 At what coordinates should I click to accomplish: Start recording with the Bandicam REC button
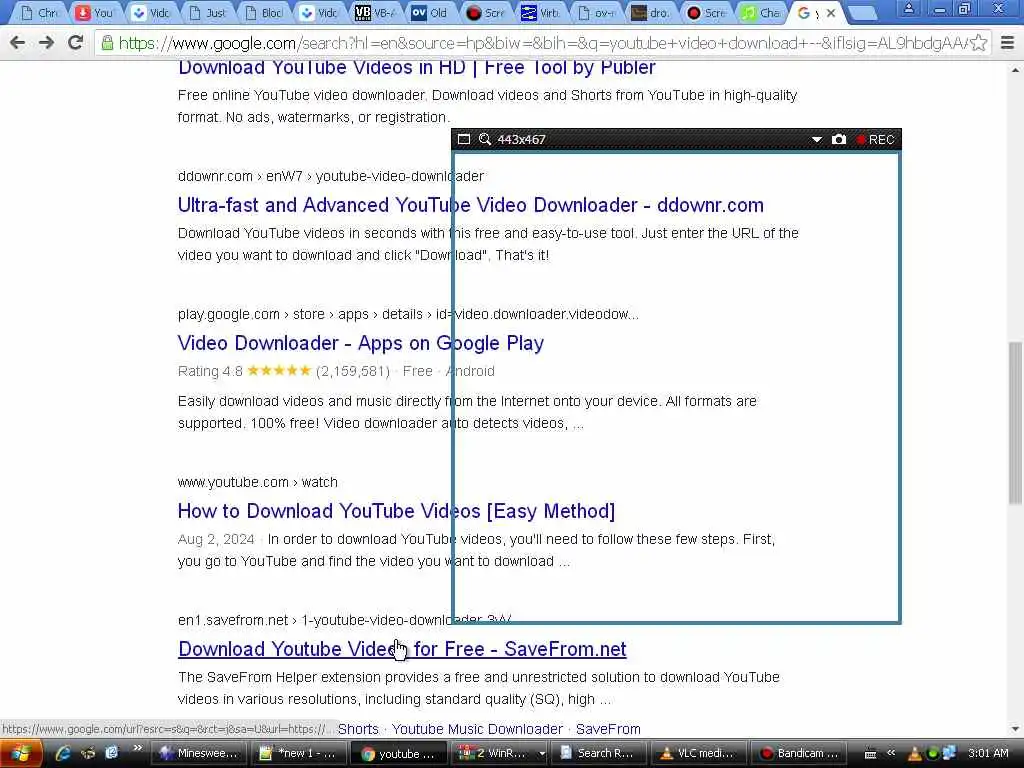pos(875,139)
